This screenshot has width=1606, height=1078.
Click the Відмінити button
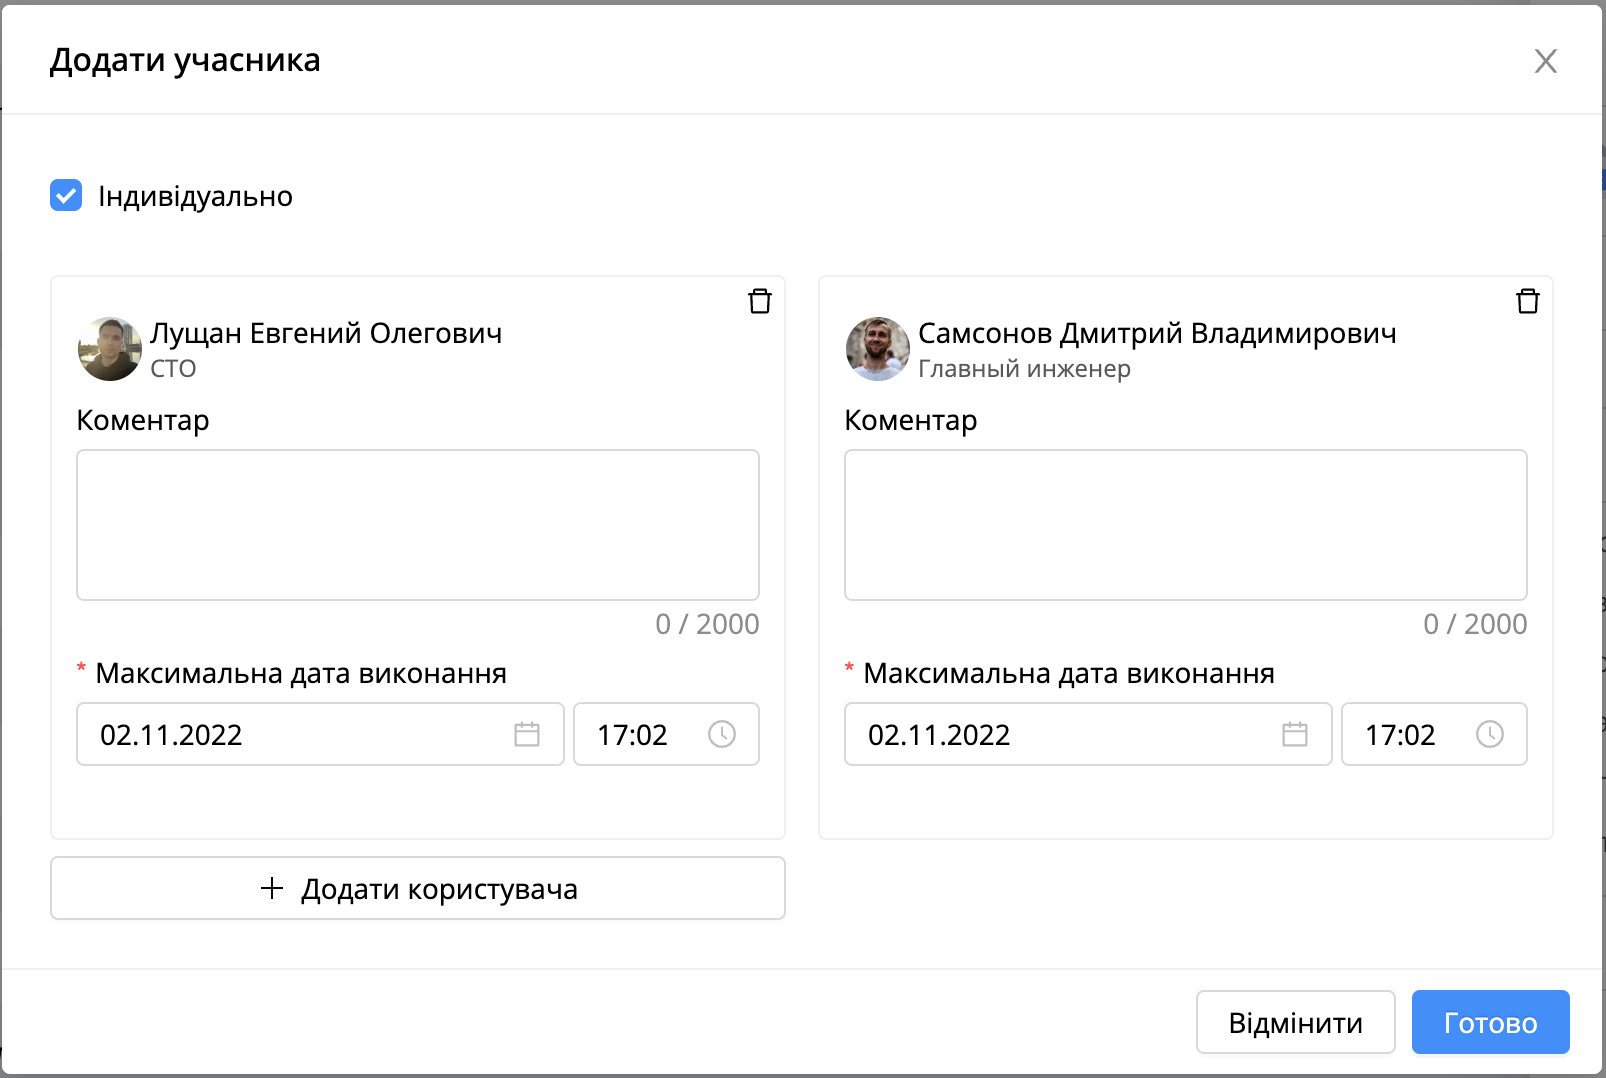[x=1296, y=1022]
